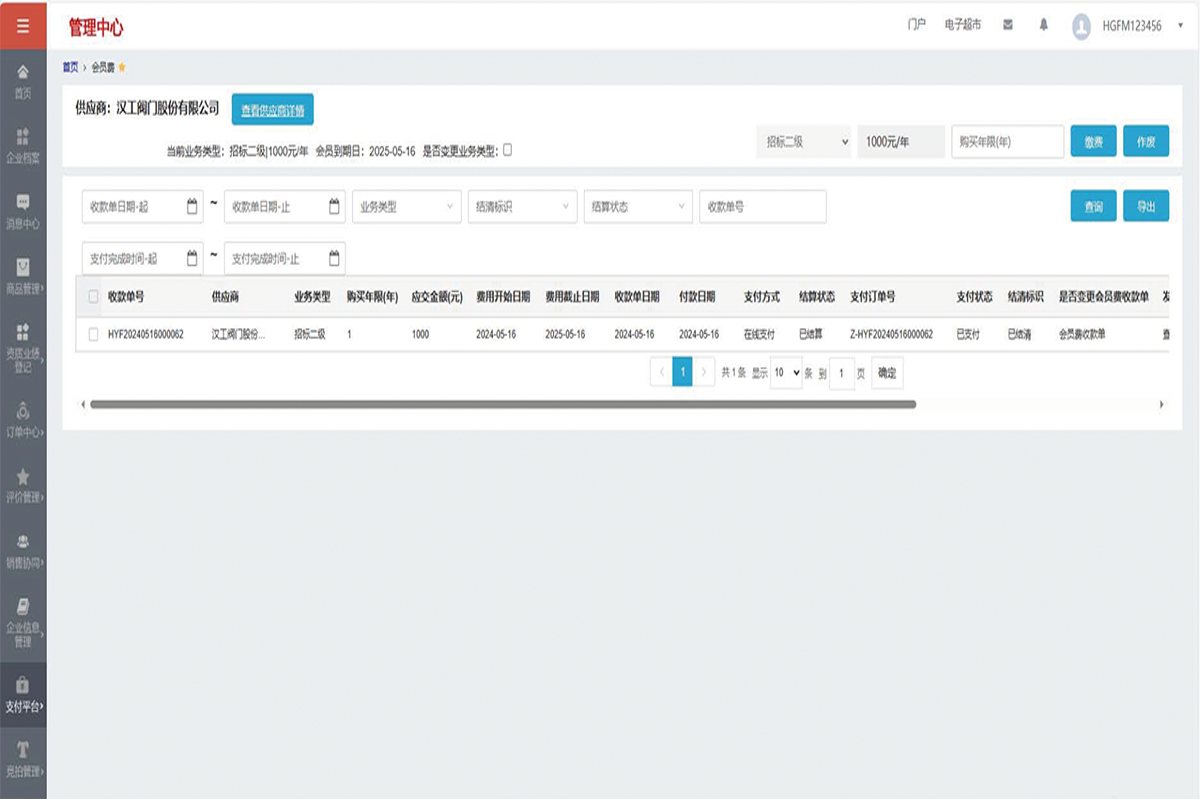
Task: Click 门户 in the top navigation
Action: tap(916, 25)
